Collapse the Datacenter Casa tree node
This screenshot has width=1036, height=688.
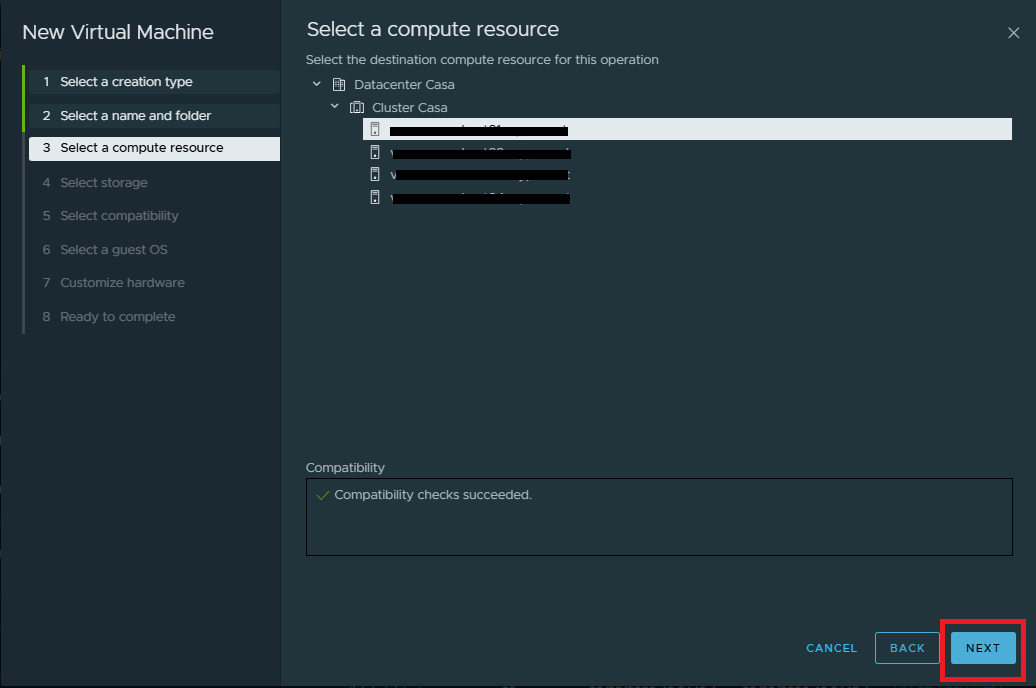(x=317, y=85)
